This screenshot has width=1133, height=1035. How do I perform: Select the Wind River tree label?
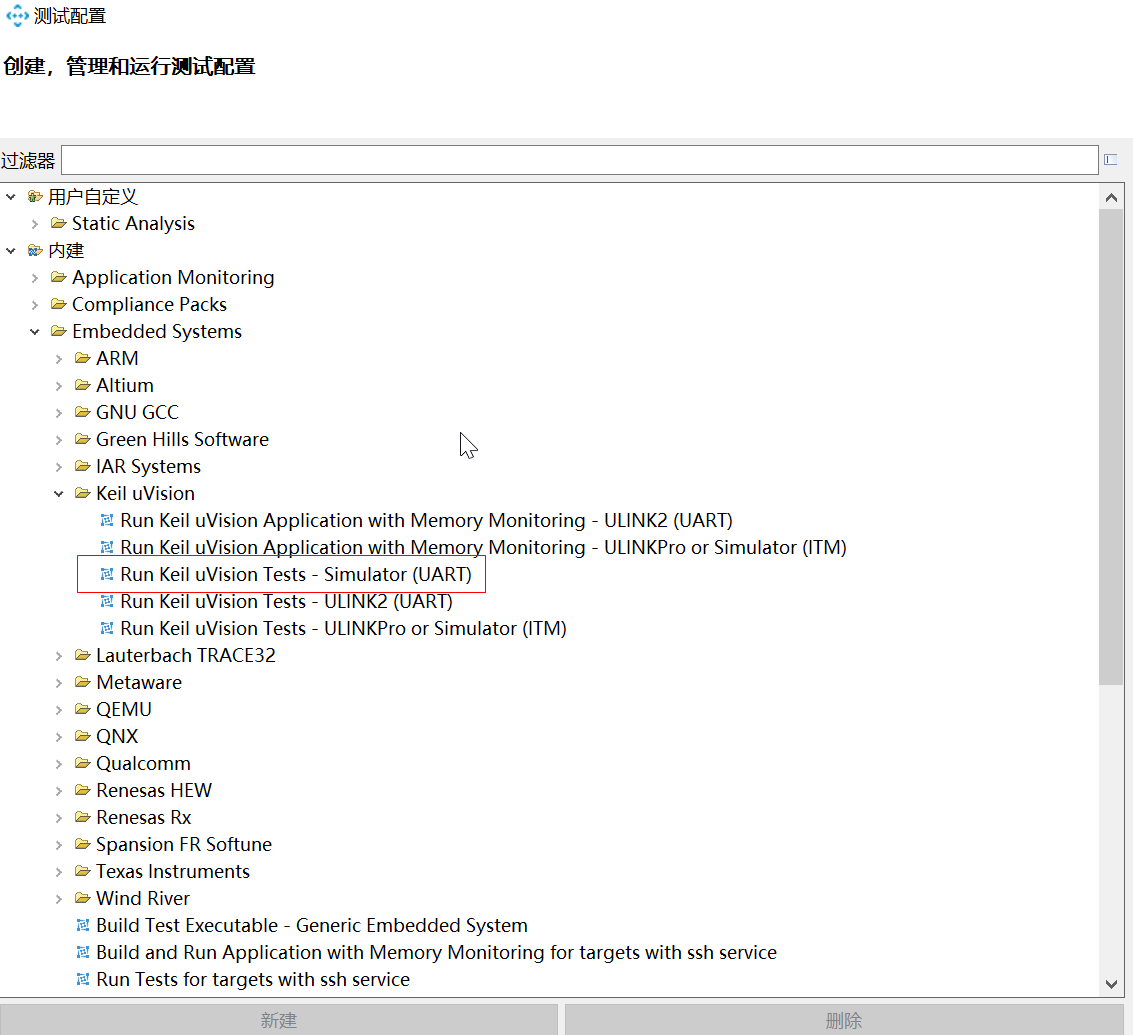coord(143,898)
